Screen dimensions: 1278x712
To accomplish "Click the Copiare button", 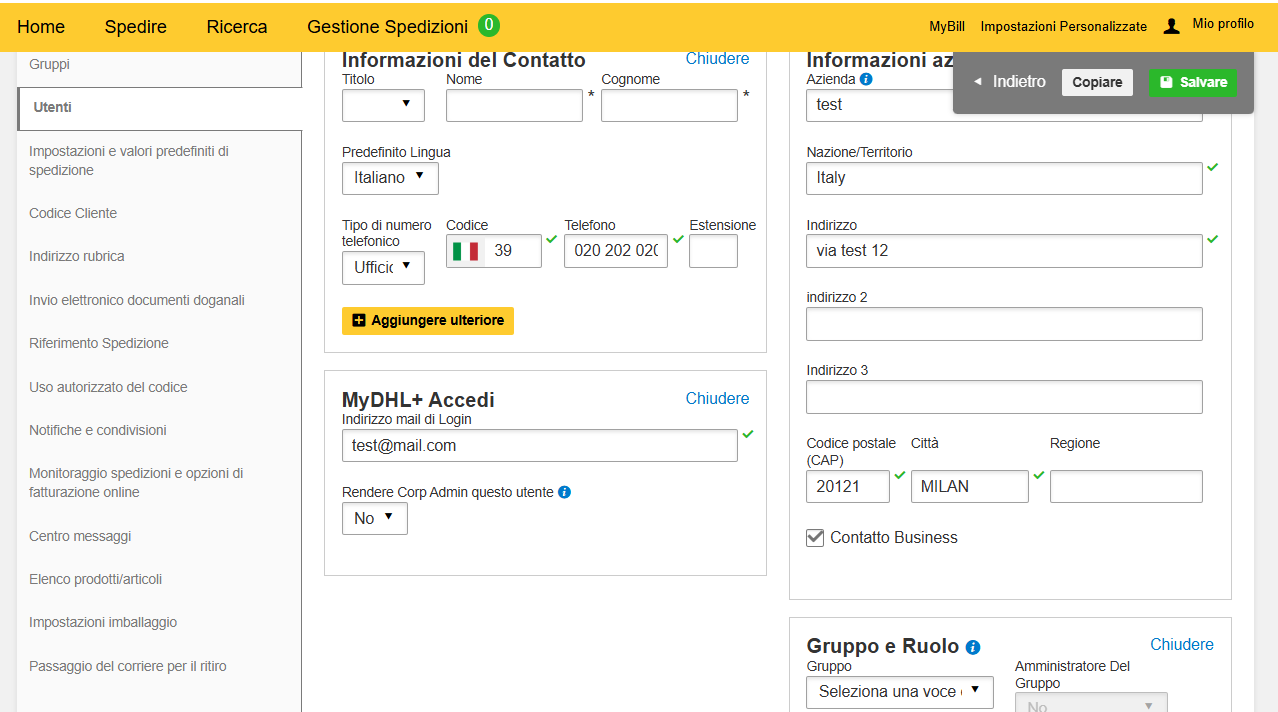I will (x=1097, y=83).
